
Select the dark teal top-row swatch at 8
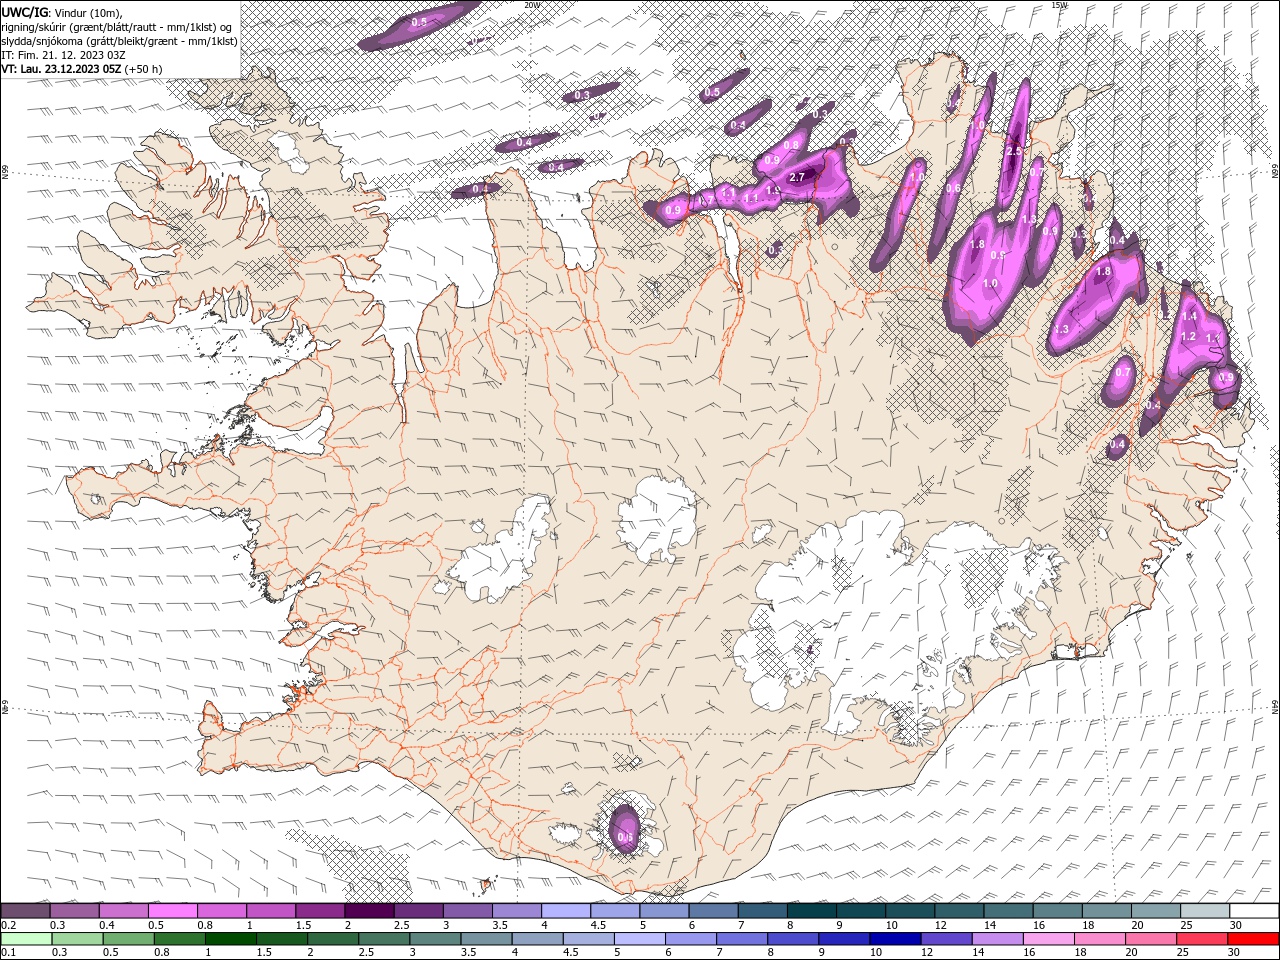(x=811, y=911)
